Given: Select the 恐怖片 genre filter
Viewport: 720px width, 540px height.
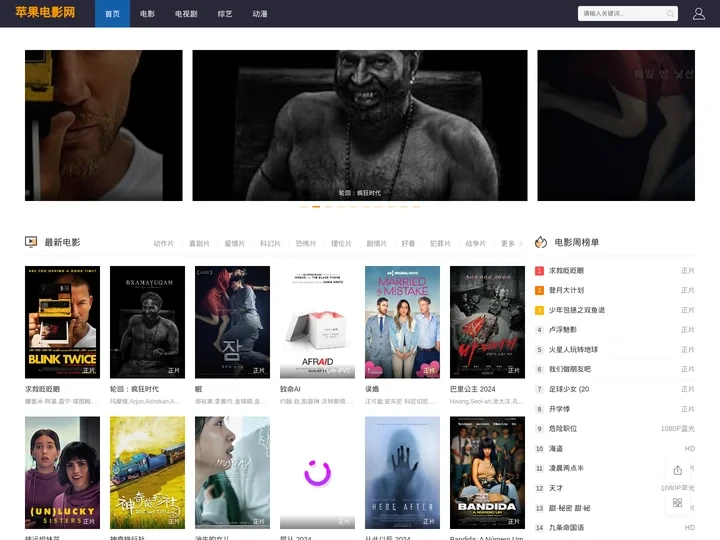Looking at the screenshot, I should 305,243.
